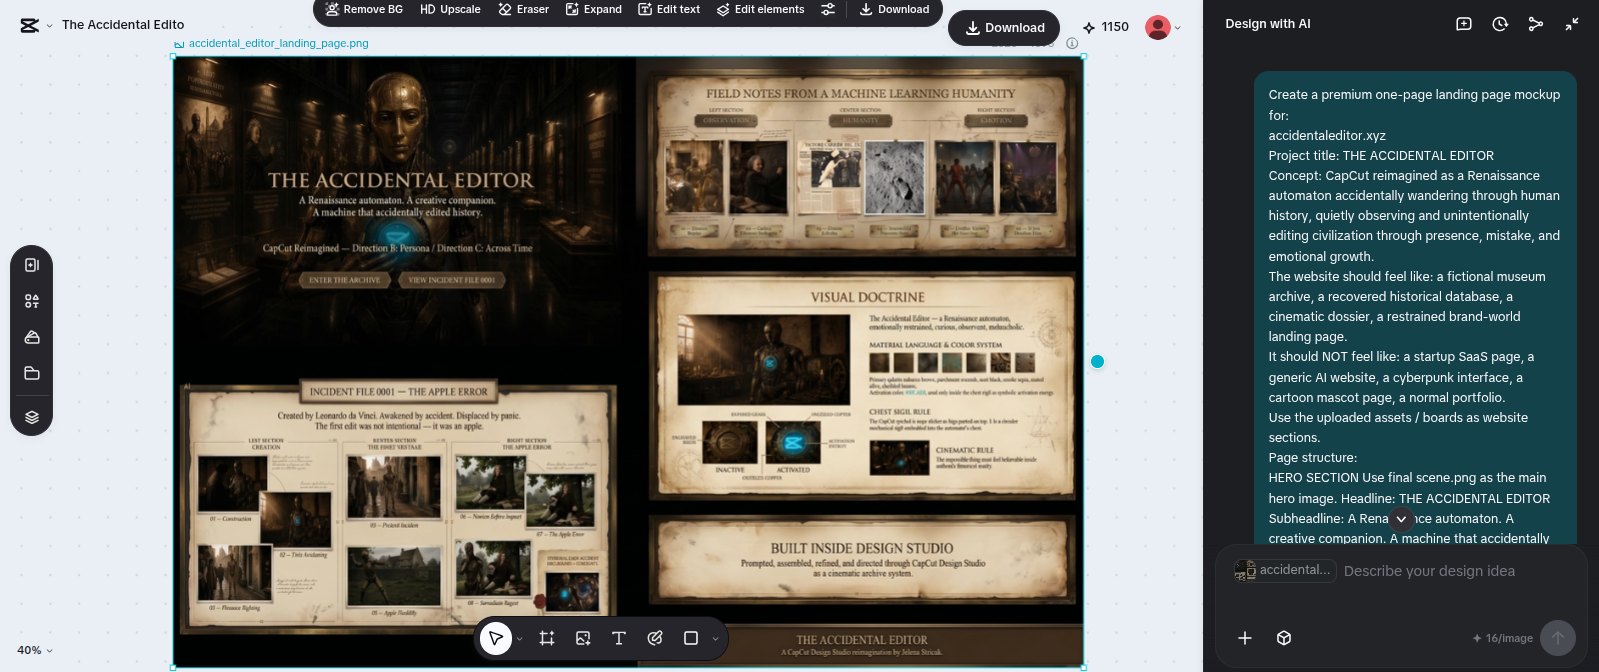1599x672 pixels.
Task: Open the 40% zoom level dropdown
Action: [x=35, y=650]
